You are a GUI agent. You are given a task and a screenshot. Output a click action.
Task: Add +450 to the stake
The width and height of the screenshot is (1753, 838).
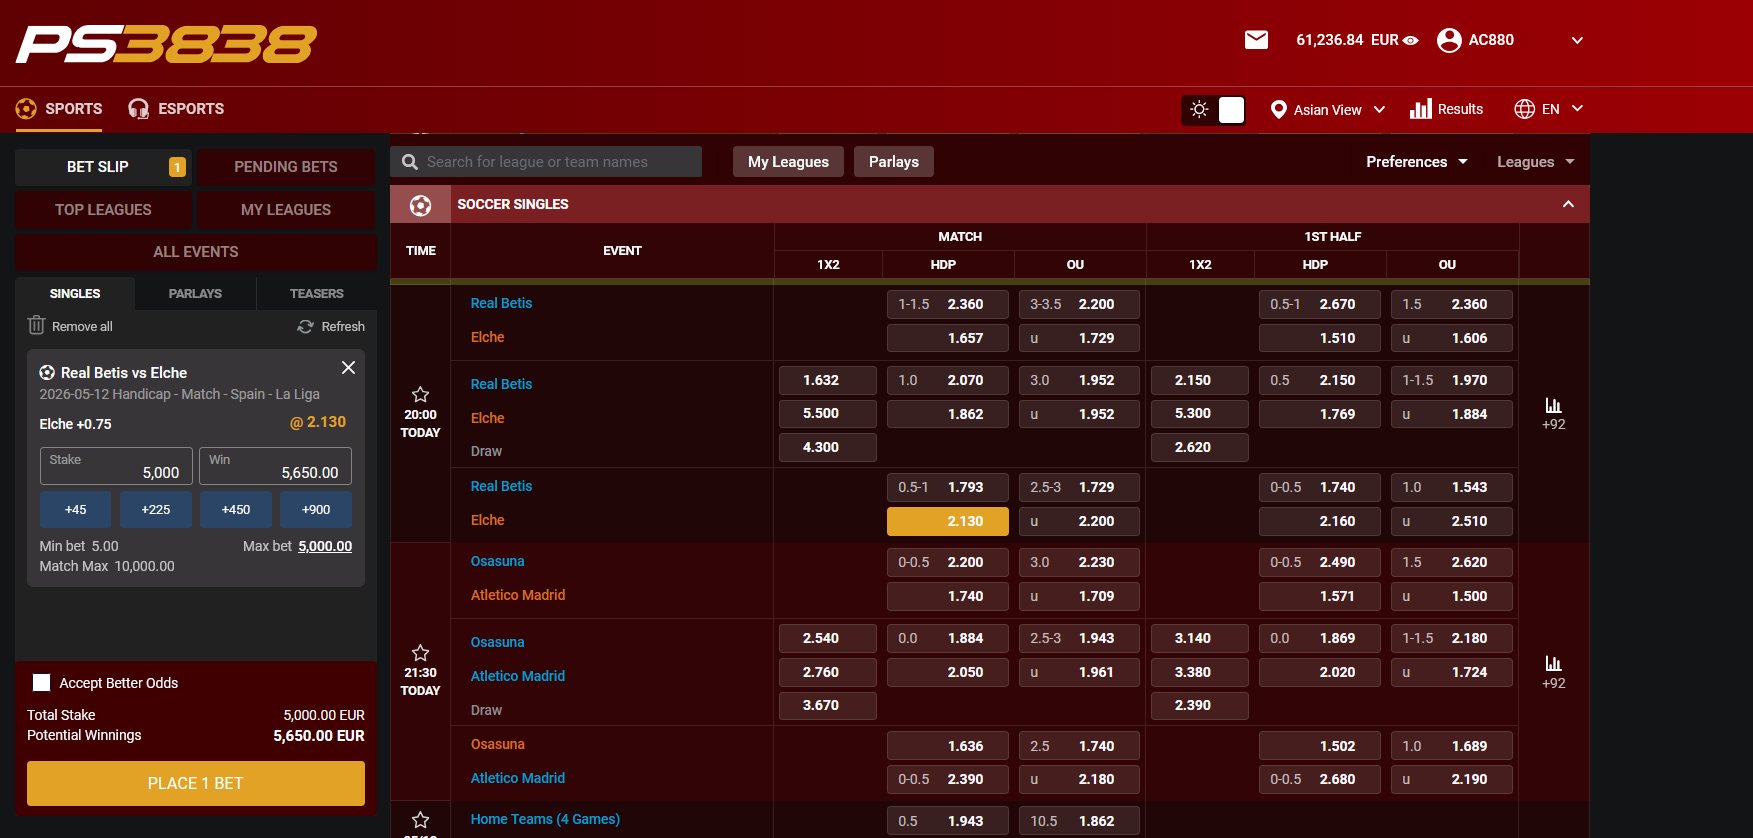236,509
